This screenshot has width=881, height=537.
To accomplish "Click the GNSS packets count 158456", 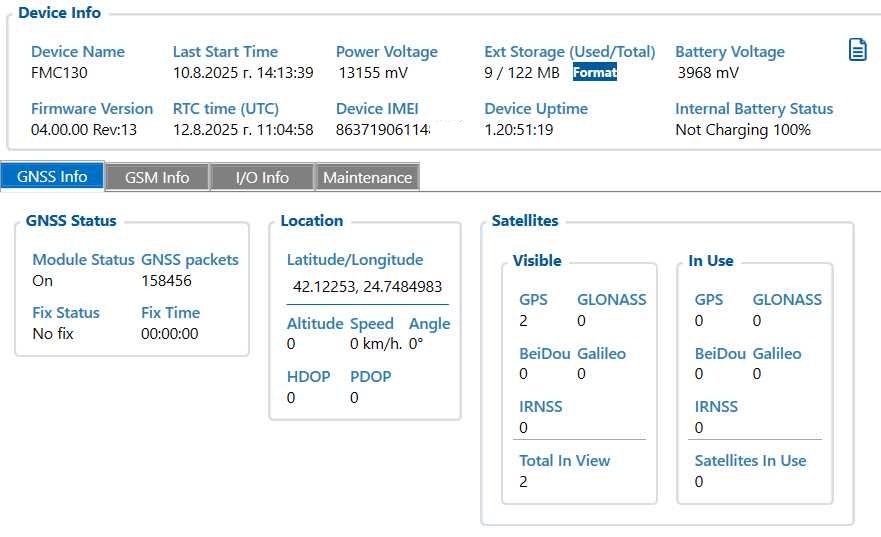I will (166, 282).
